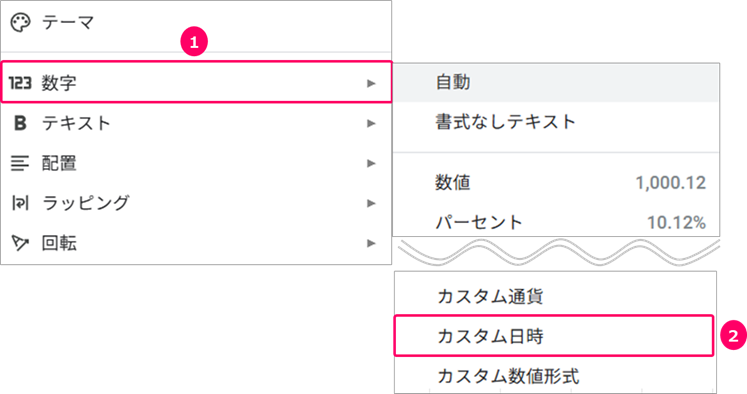Open カスタム通貨 settings

(x=555, y=296)
